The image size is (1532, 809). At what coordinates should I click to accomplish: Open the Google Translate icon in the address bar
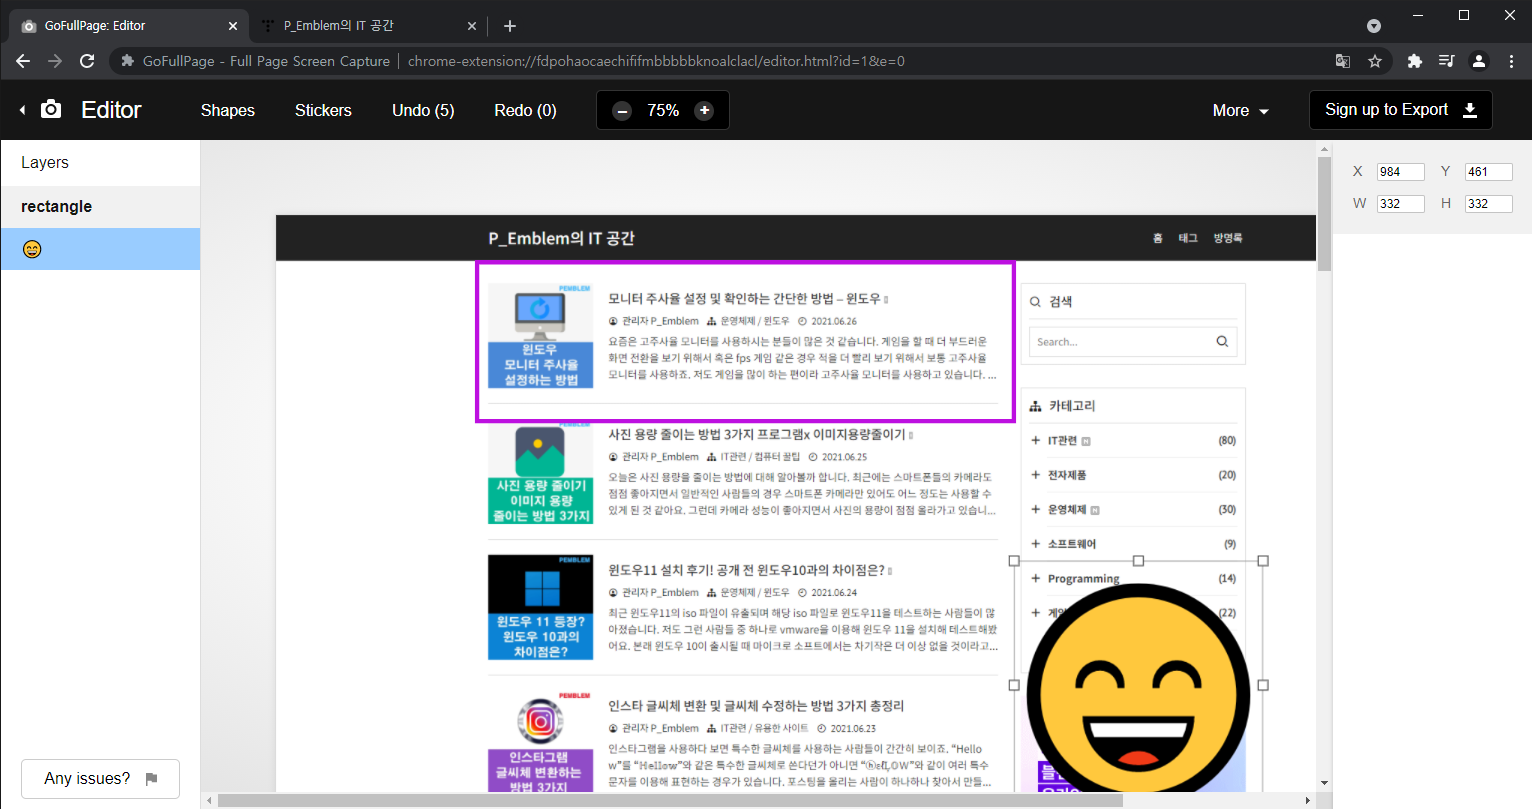coord(1342,60)
